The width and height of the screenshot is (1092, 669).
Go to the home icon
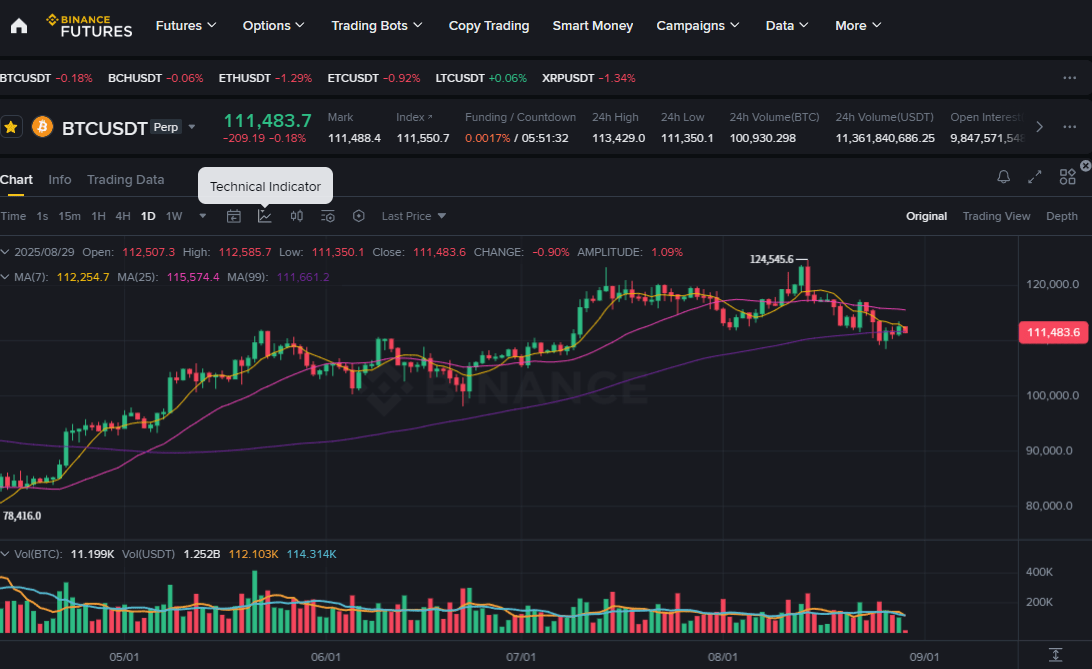(x=19, y=26)
